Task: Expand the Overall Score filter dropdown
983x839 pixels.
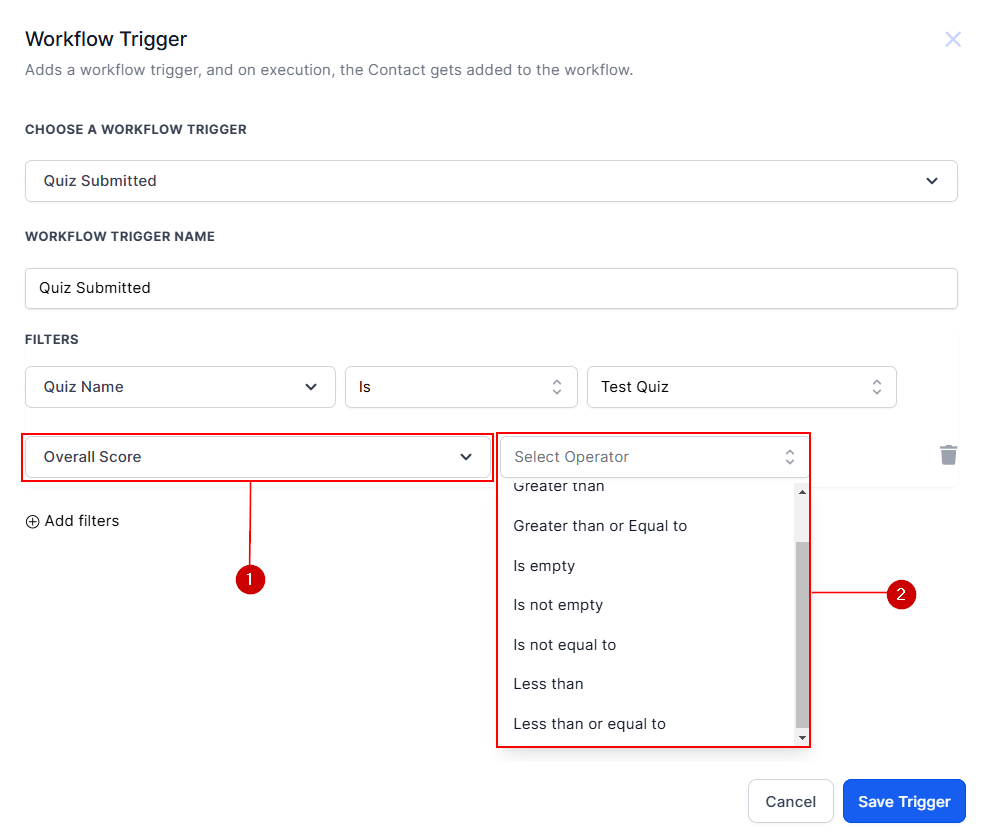Action: (257, 457)
